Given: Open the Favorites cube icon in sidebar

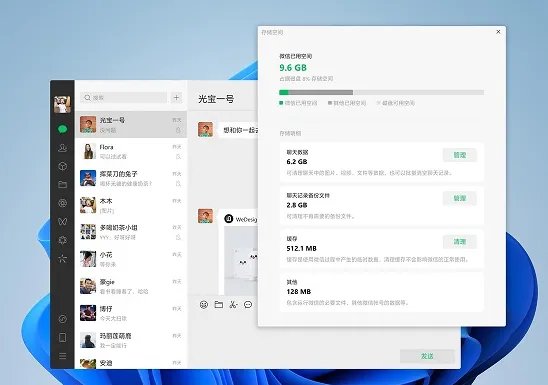Looking at the screenshot, I should (x=63, y=166).
